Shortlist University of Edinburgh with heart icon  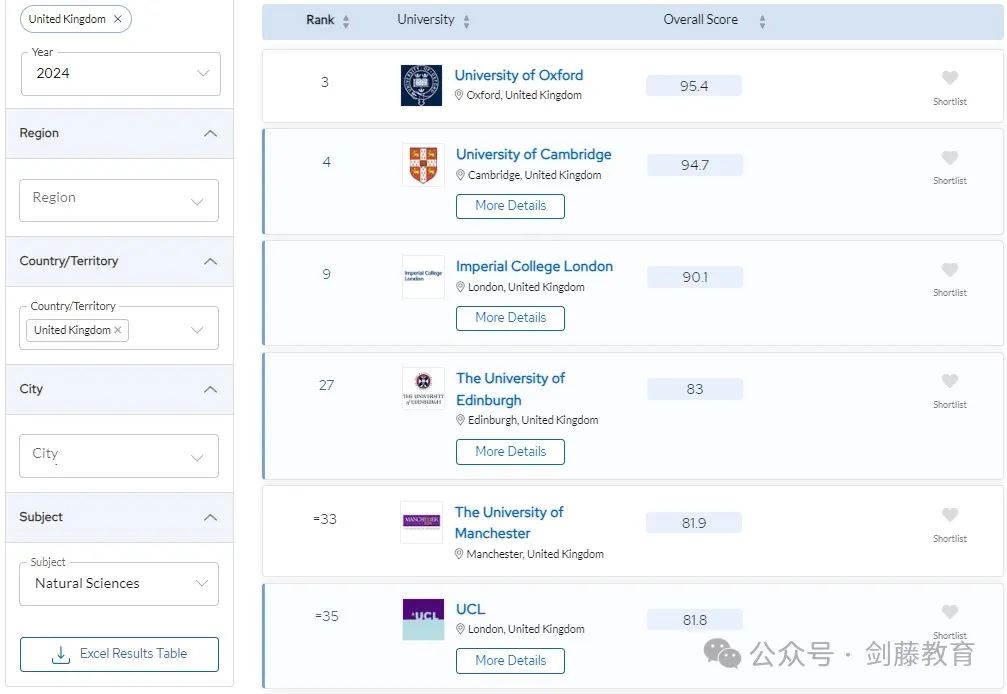(x=950, y=381)
